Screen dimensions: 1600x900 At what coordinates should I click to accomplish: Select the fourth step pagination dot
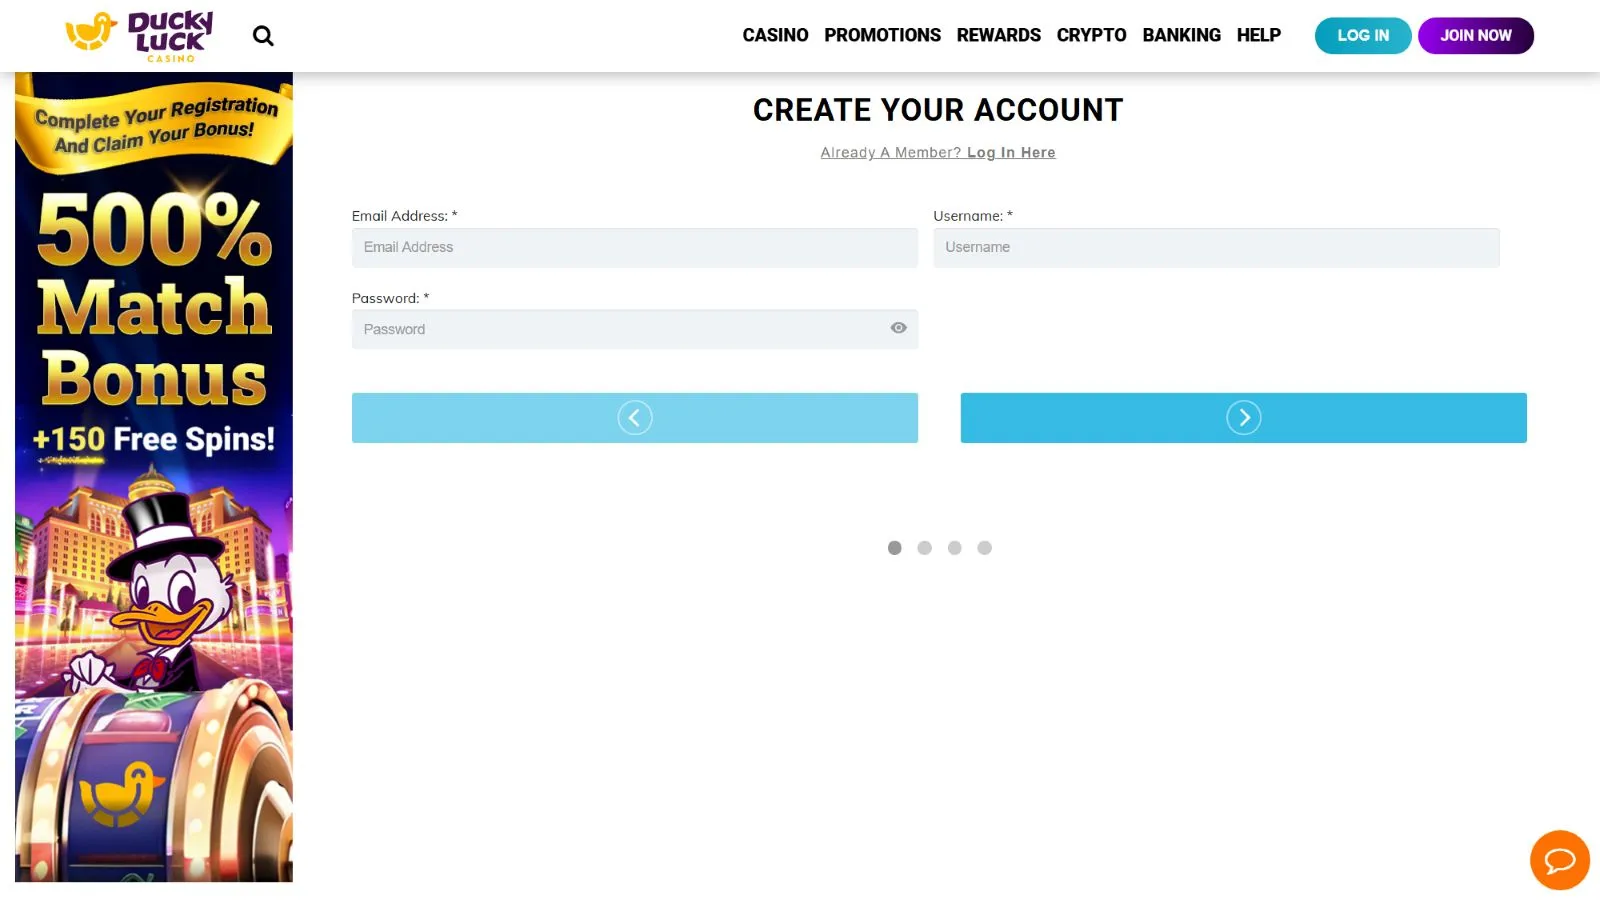pyautogui.click(x=985, y=548)
